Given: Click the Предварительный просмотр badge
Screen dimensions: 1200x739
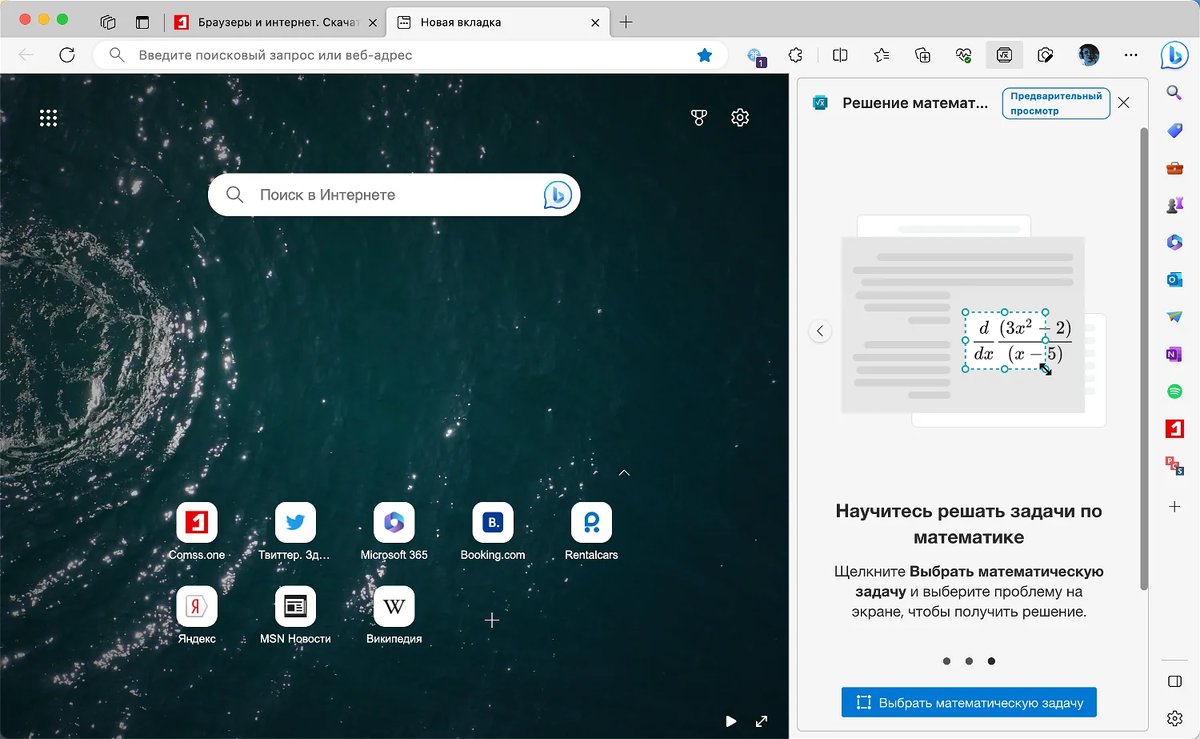Looking at the screenshot, I should pyautogui.click(x=1056, y=103).
